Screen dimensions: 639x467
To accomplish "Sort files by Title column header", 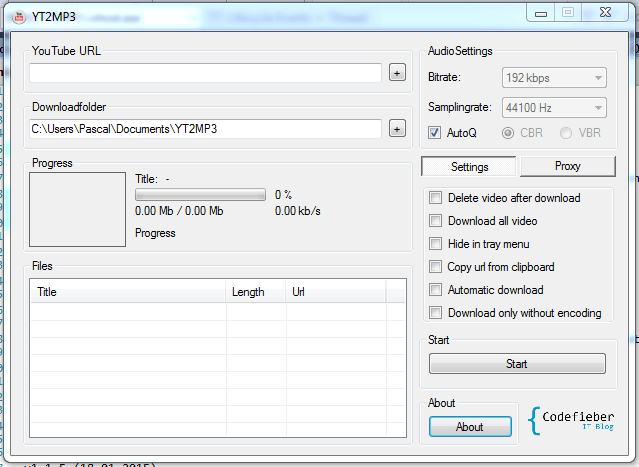I will [128, 292].
